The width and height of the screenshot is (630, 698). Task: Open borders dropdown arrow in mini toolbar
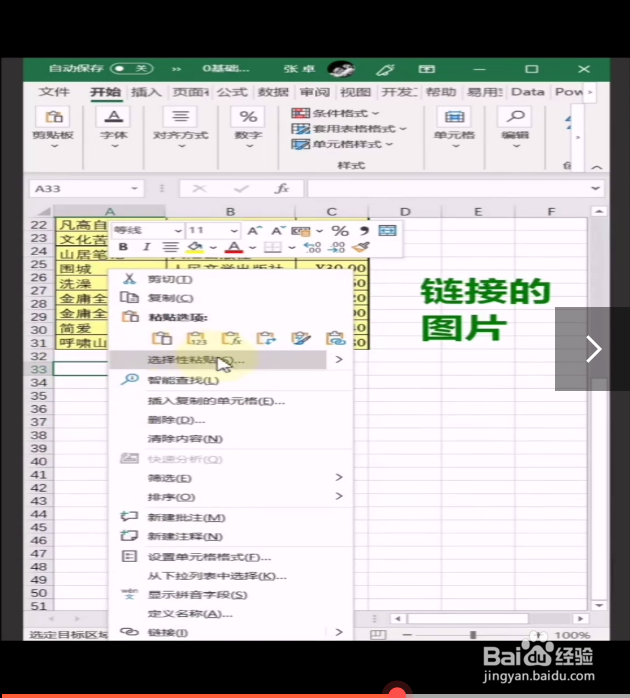click(x=292, y=248)
